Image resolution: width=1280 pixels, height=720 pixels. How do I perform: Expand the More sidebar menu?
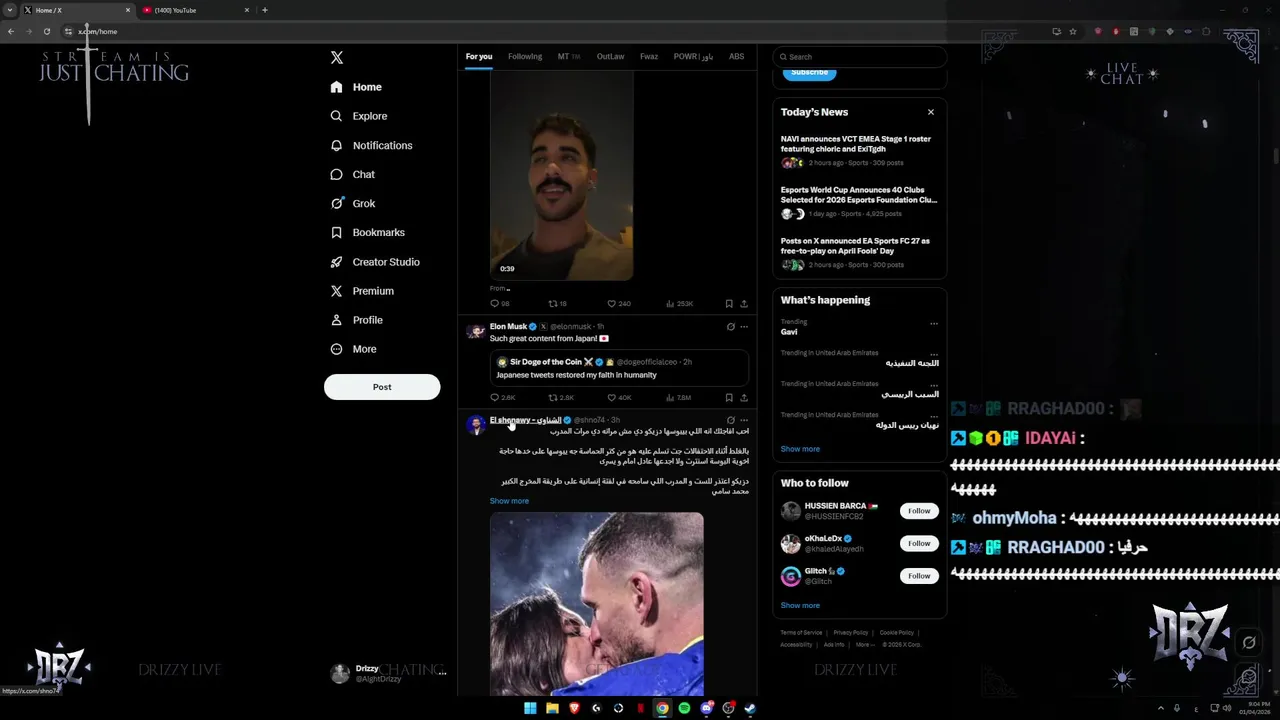(x=353, y=349)
